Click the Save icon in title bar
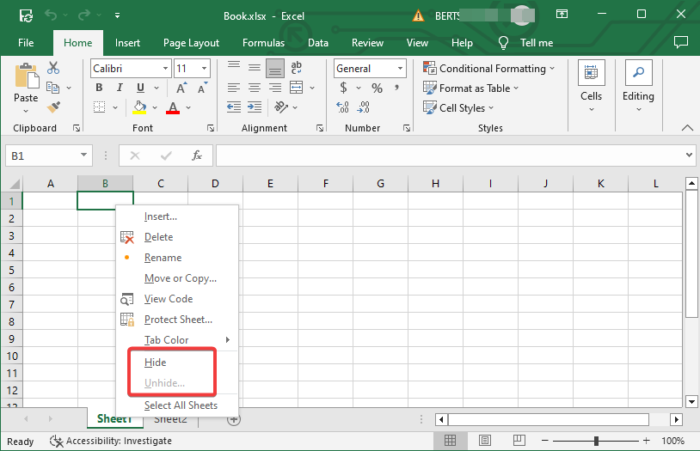This screenshot has height=451, width=700. [24, 16]
